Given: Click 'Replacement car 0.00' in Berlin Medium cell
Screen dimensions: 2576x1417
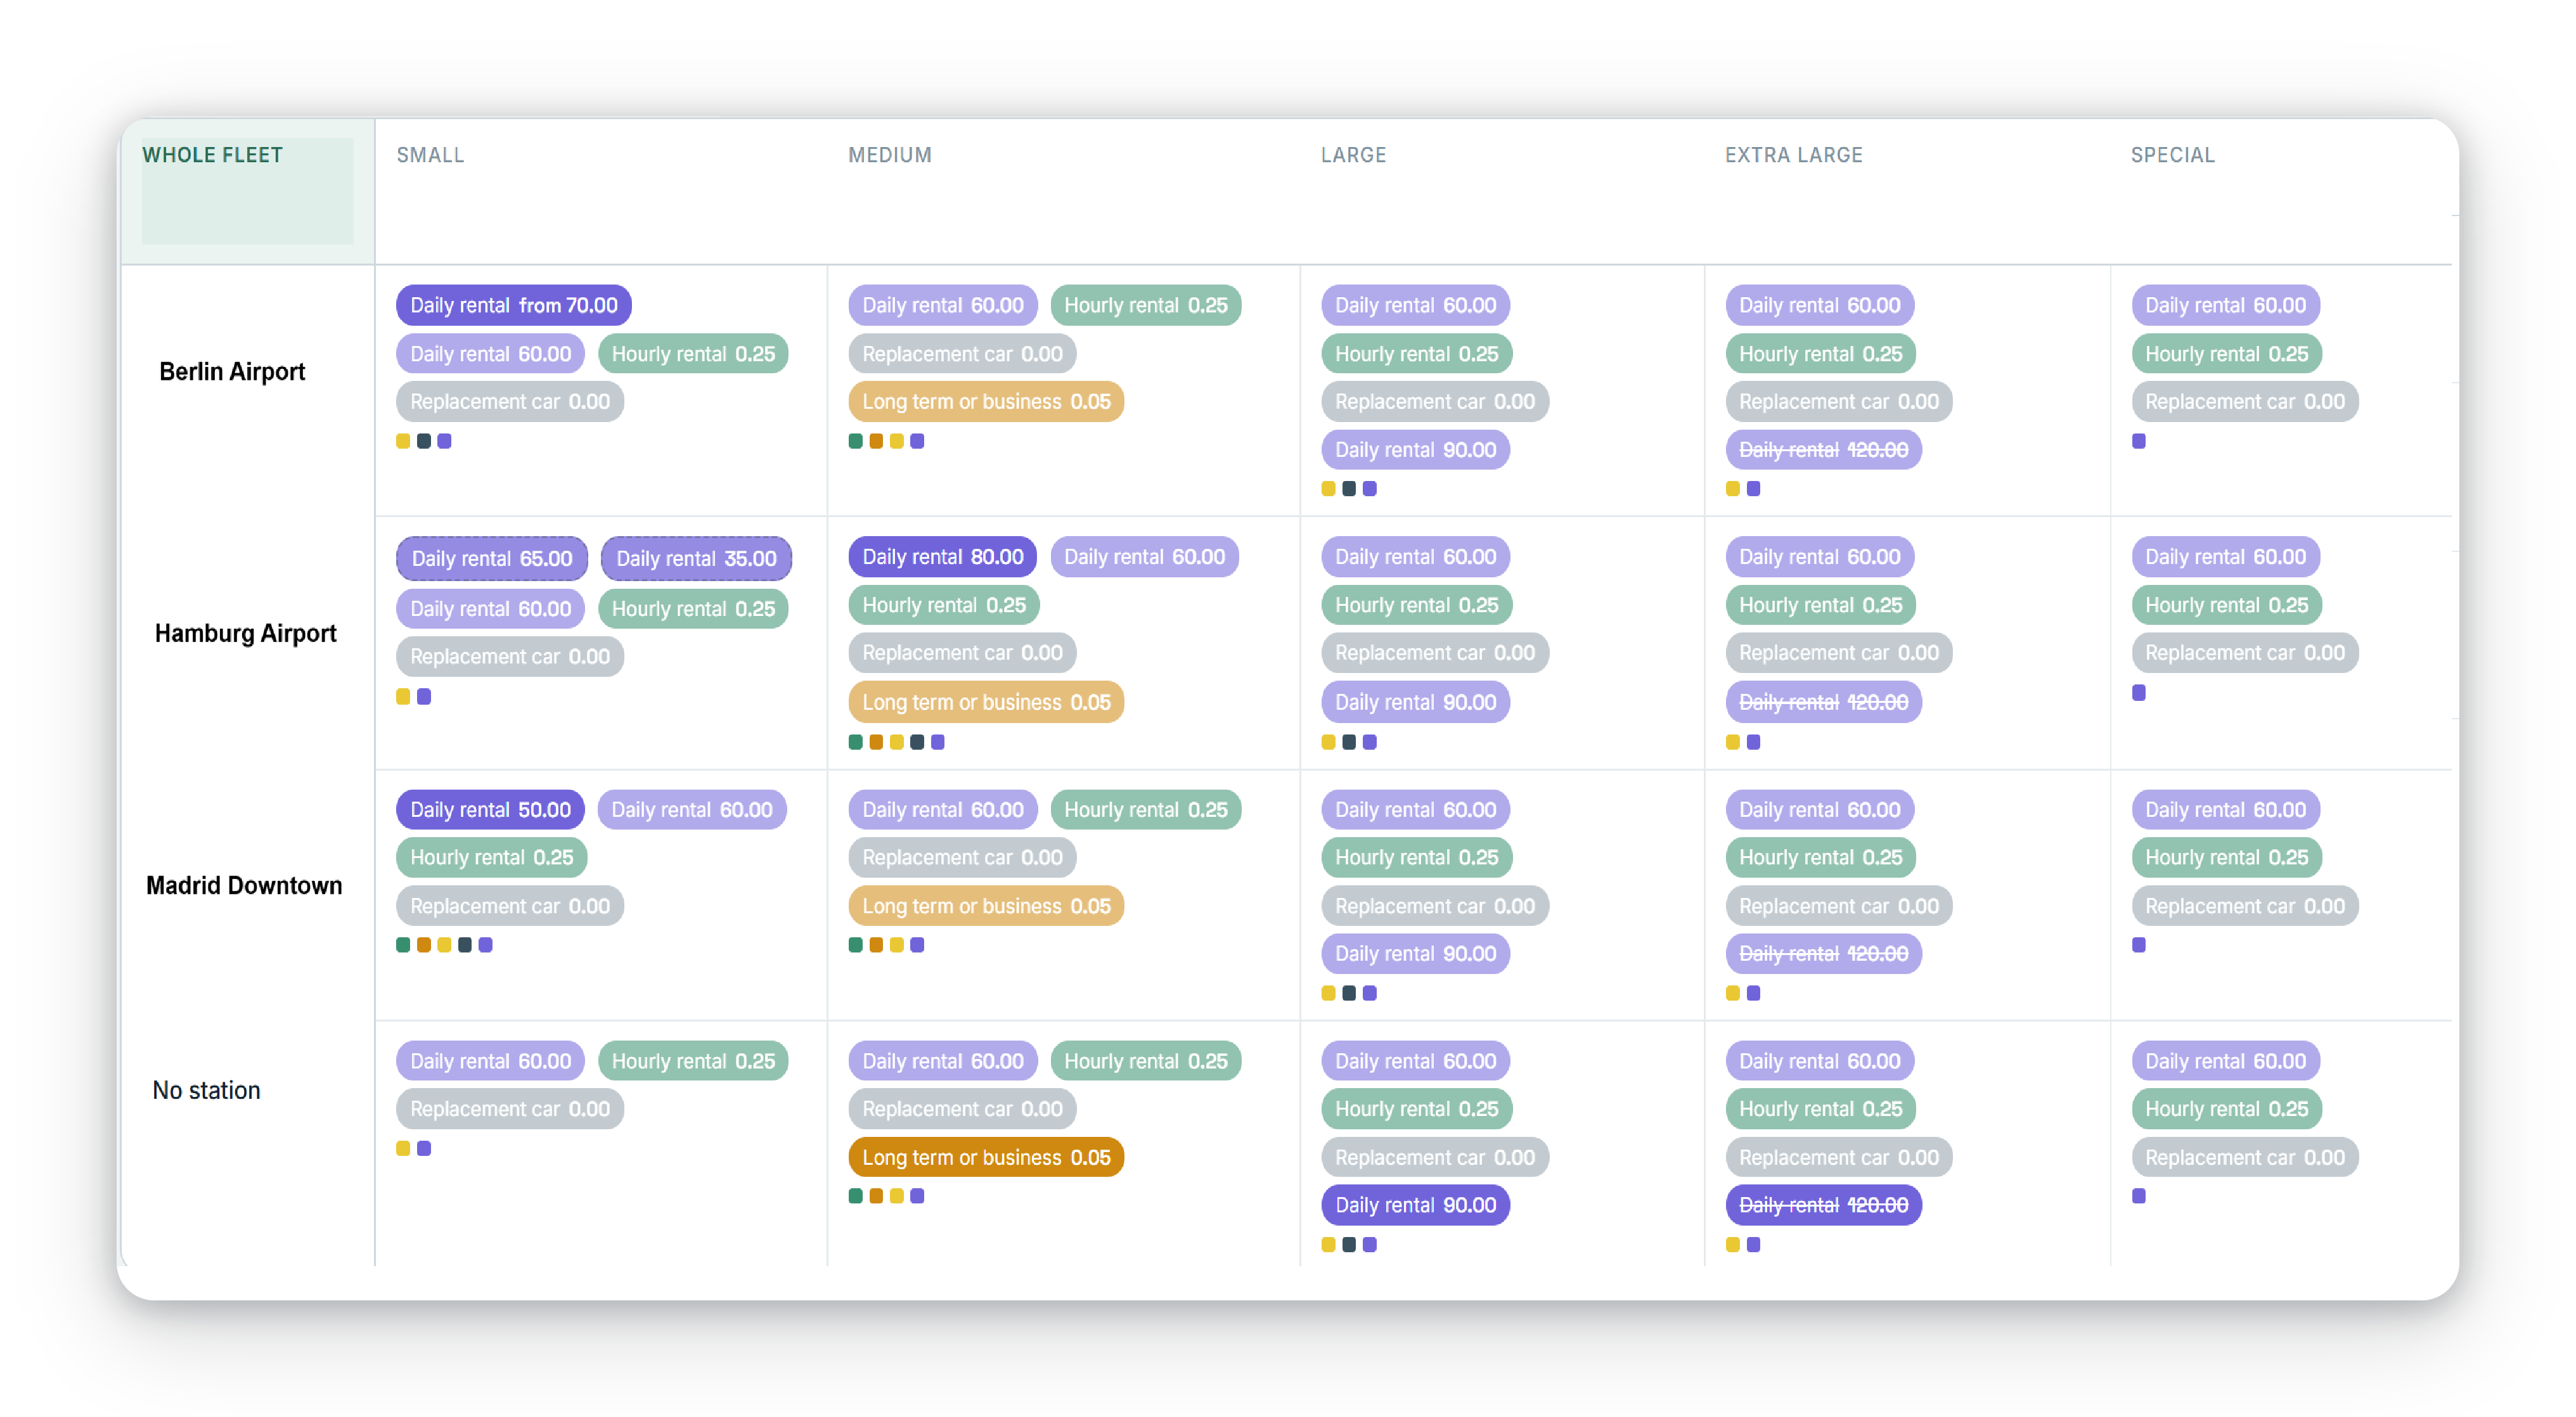Looking at the screenshot, I should pyautogui.click(x=962, y=353).
